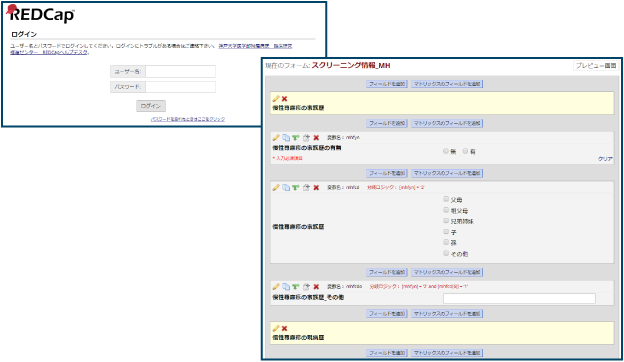The width and height of the screenshot is (624, 362).
Task: Click the copy icon for mhfyn field
Action: [286, 138]
